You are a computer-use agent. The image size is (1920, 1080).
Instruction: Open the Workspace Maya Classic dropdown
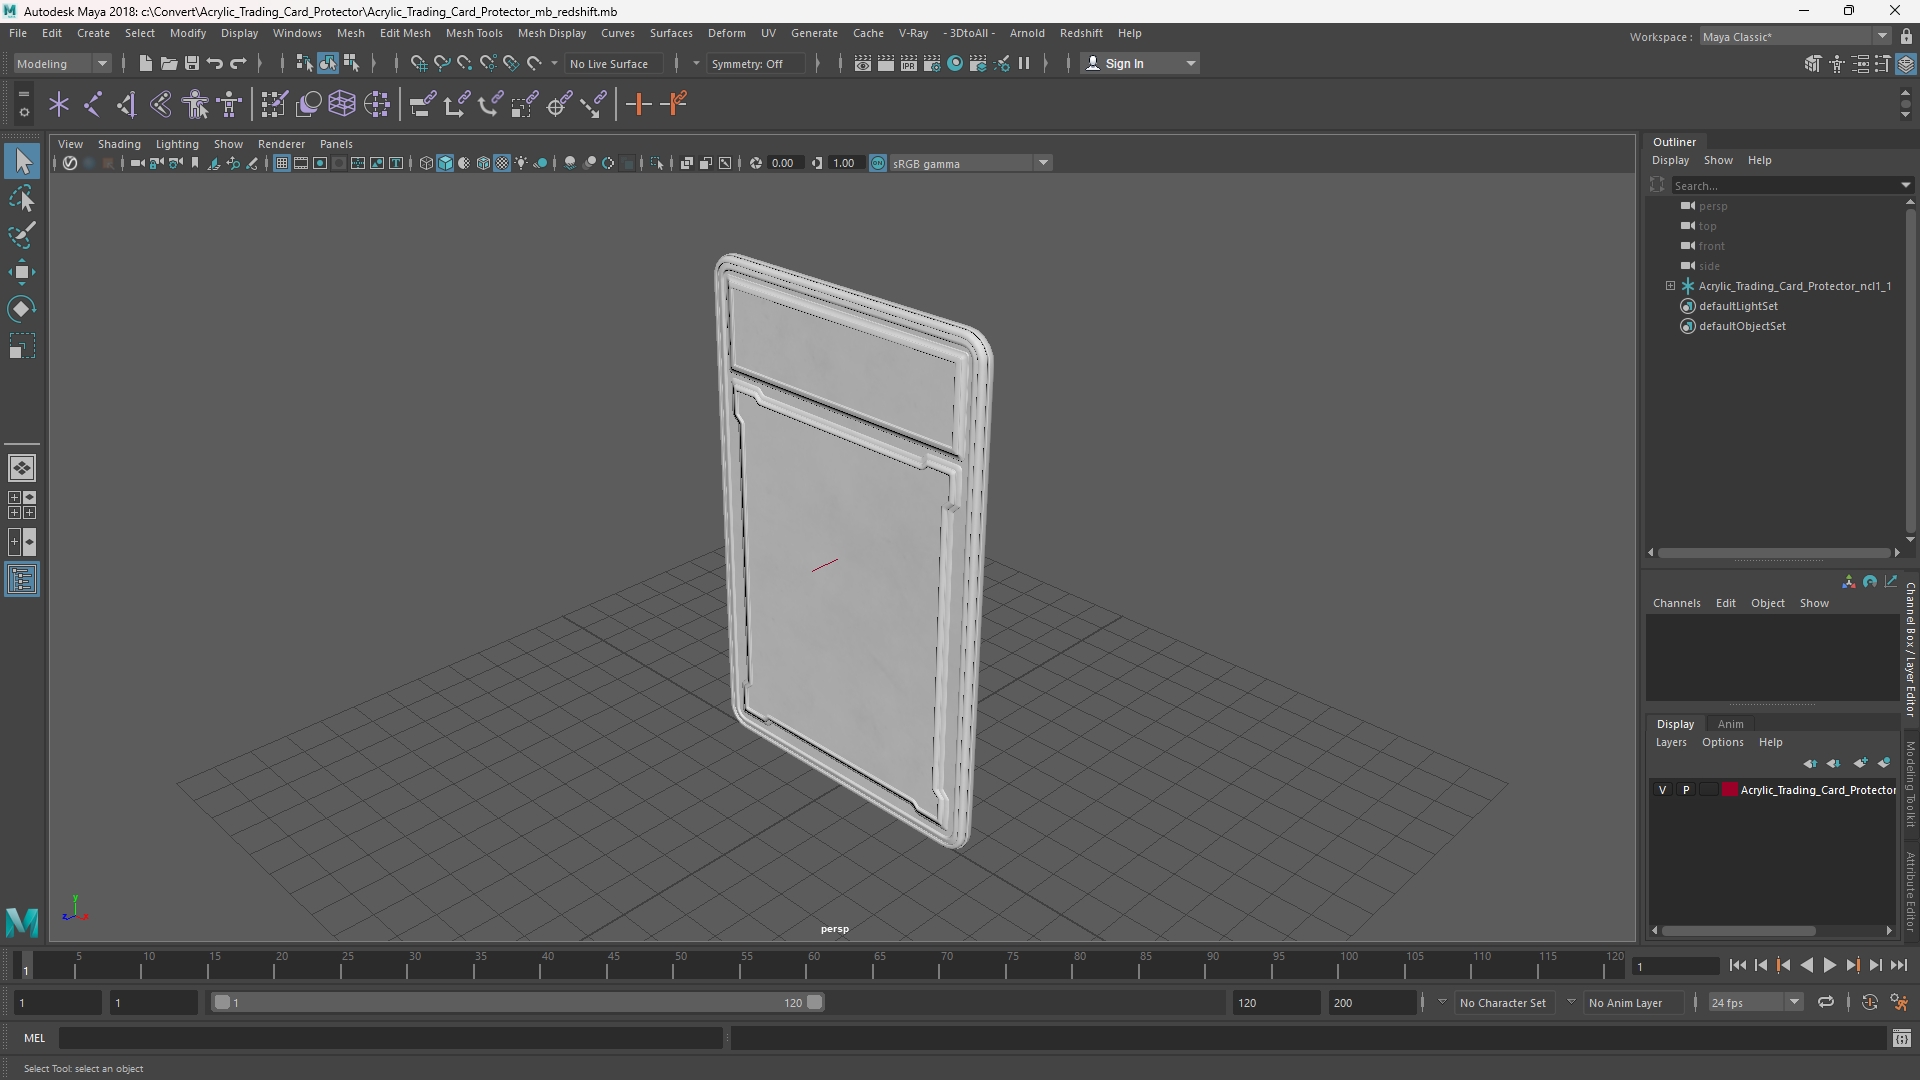(x=1795, y=36)
